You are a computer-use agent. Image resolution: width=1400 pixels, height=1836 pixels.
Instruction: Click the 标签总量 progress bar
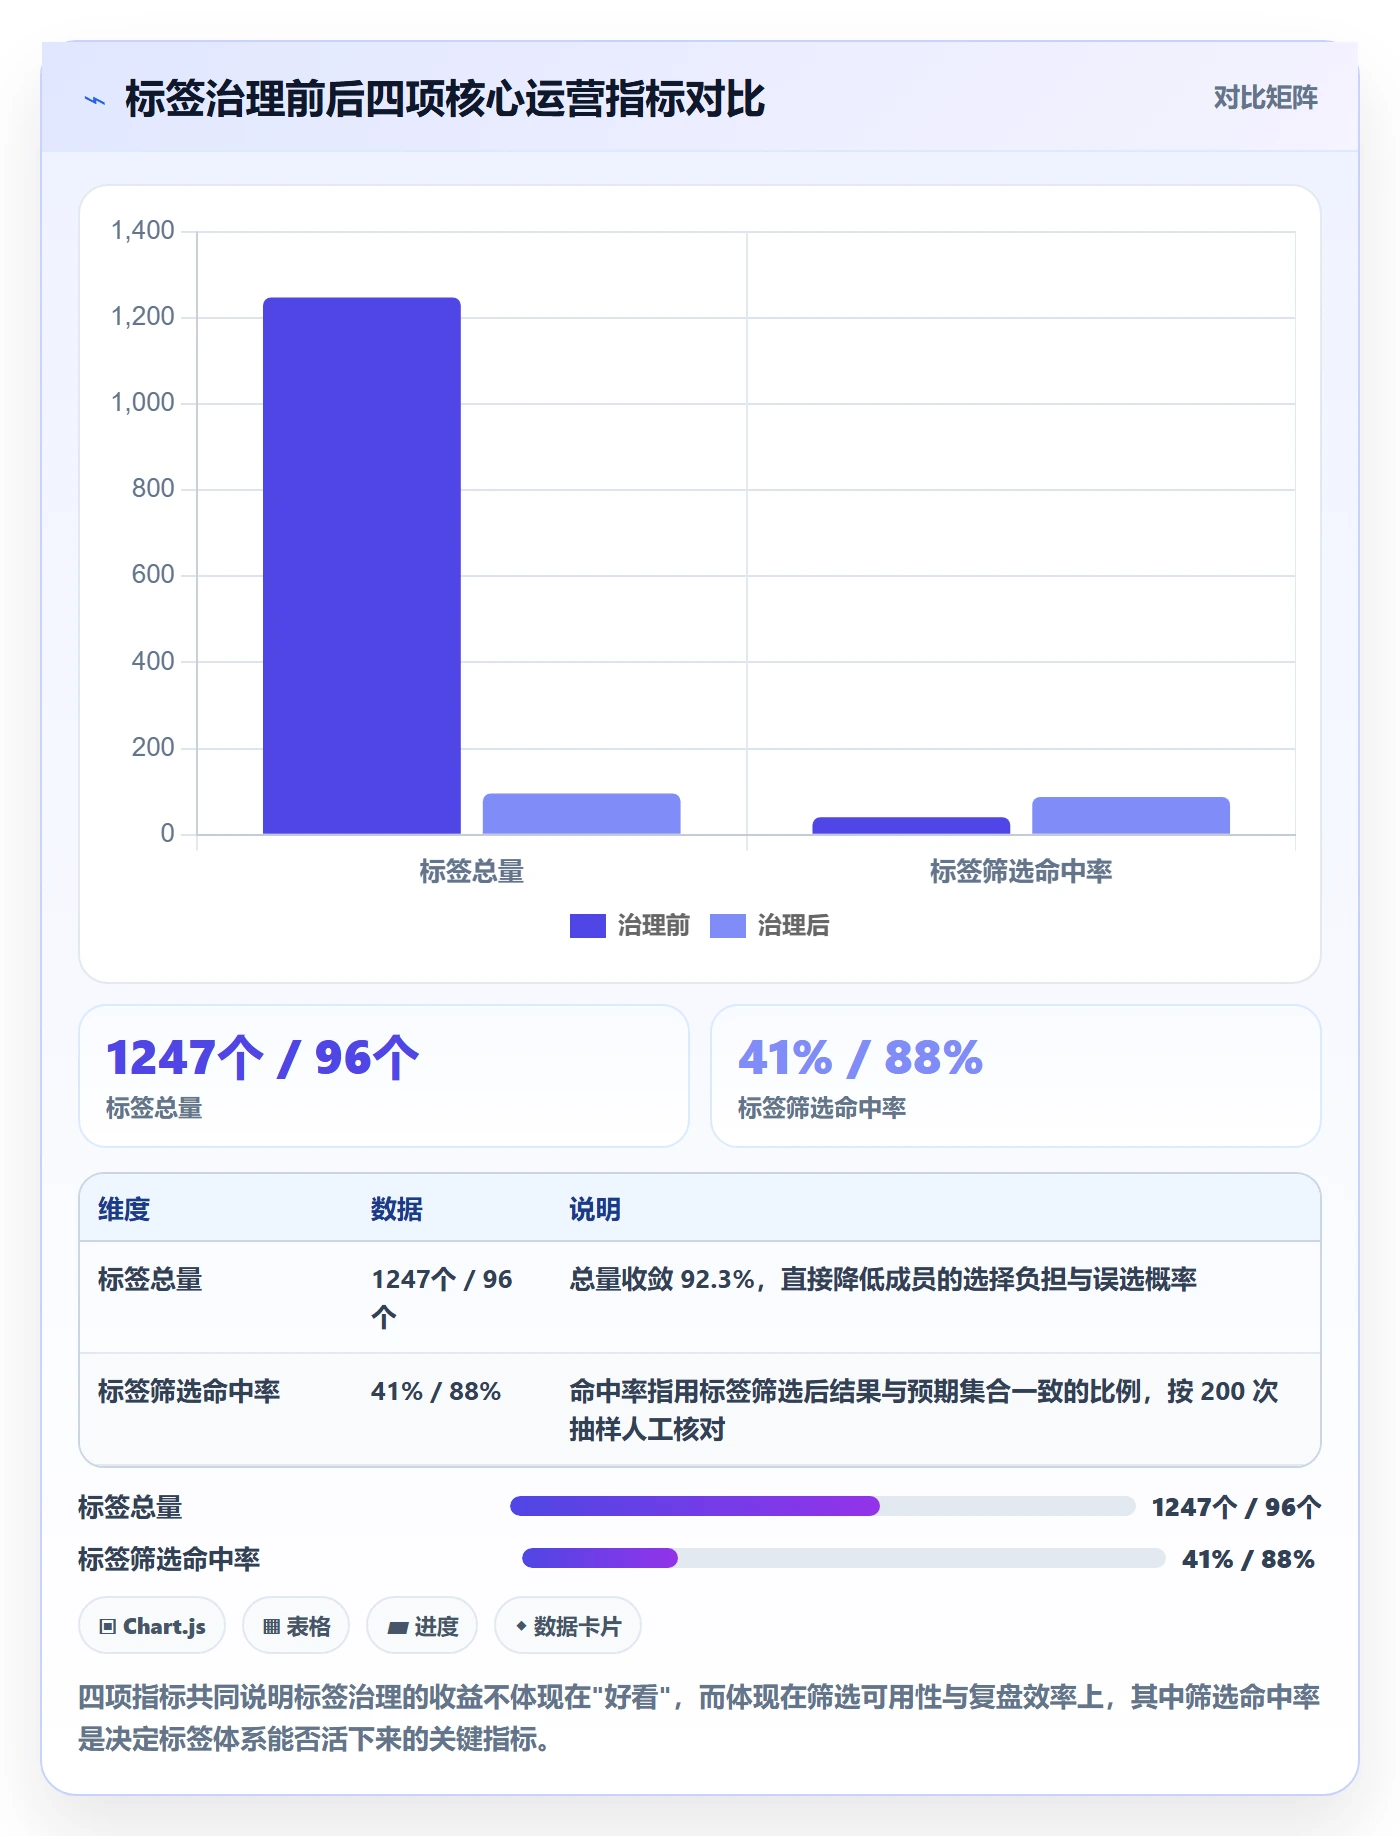coord(822,1506)
